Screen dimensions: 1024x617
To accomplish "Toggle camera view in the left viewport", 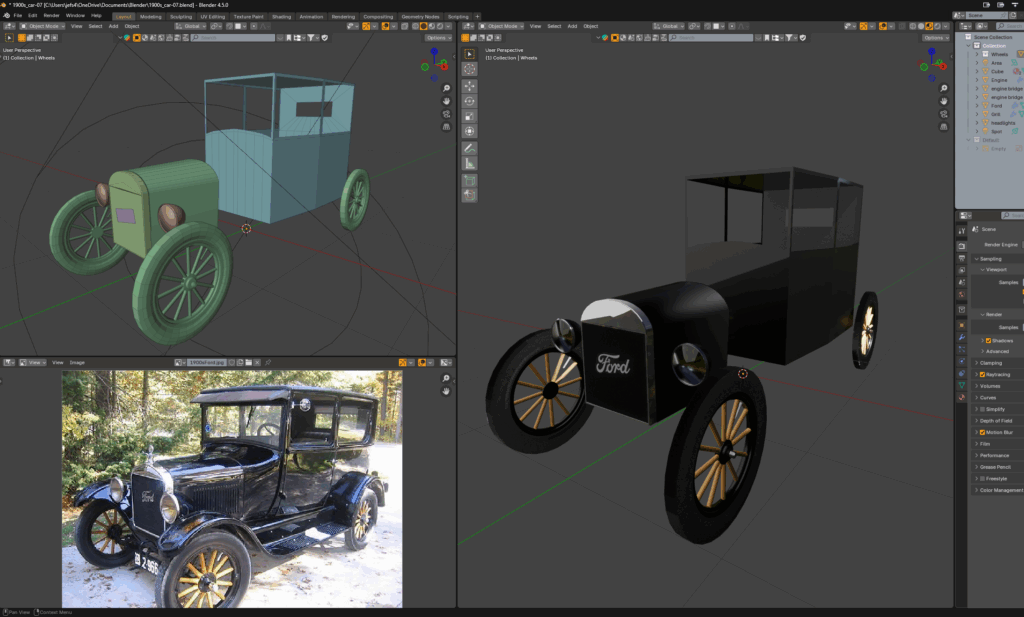I will (x=447, y=114).
